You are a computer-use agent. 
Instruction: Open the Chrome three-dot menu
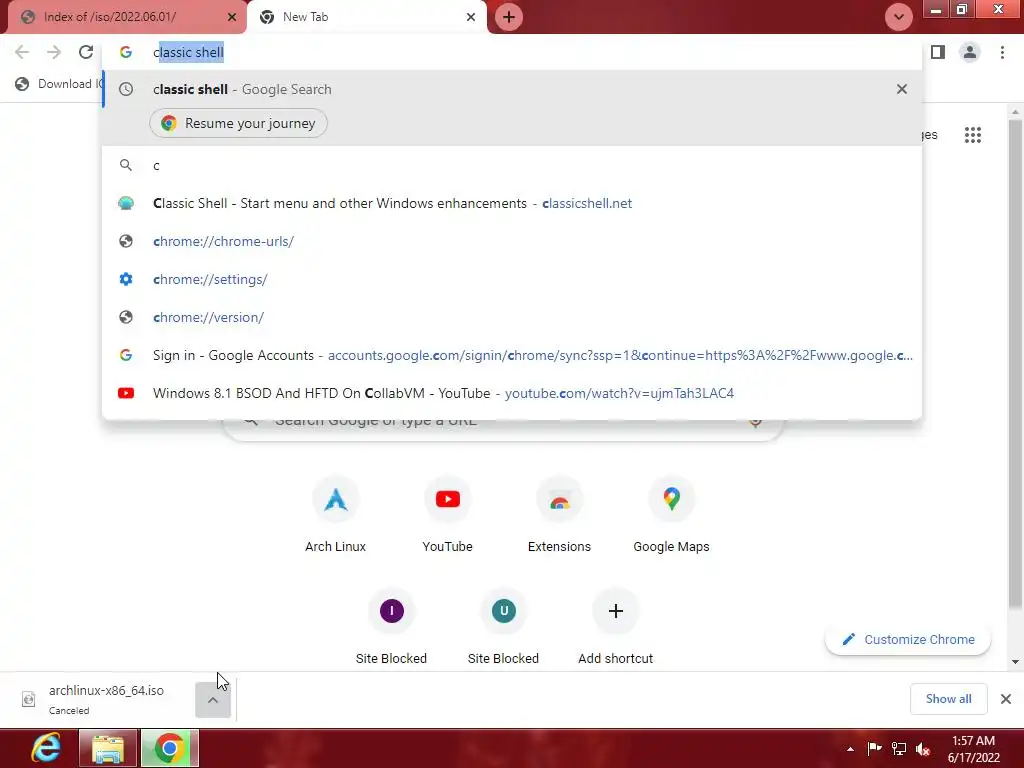pos(1002,52)
